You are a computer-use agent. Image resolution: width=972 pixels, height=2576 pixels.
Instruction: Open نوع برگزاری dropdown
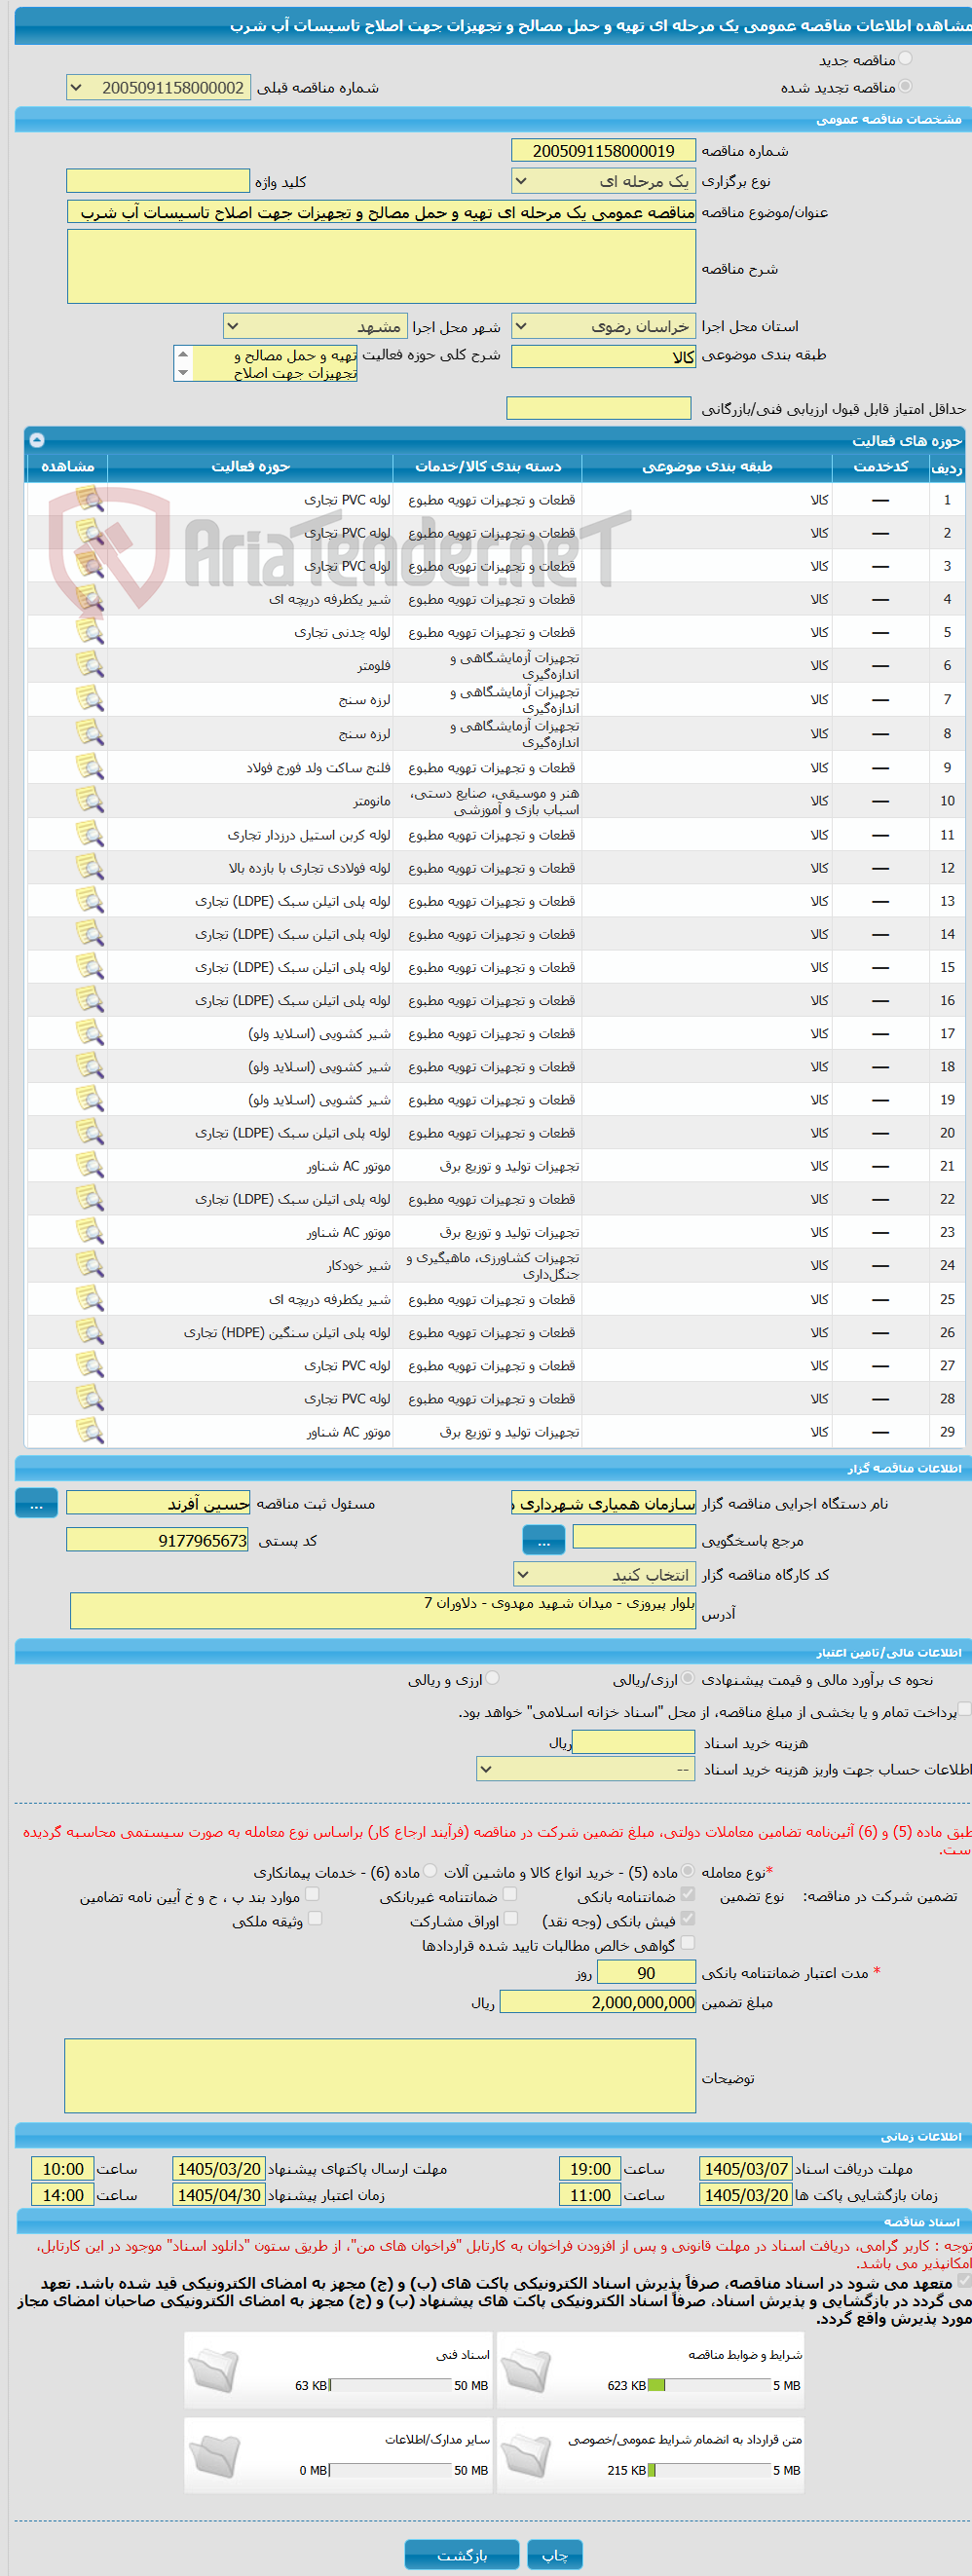604,181
